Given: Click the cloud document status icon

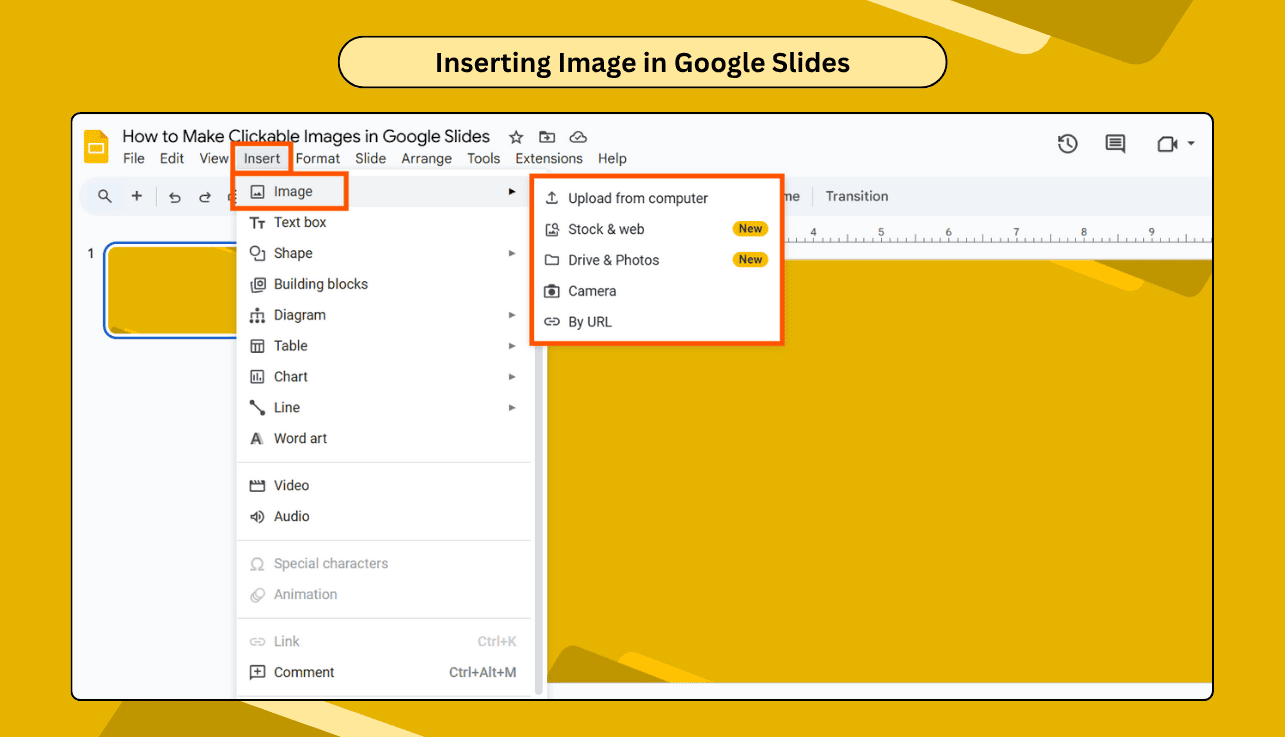Looking at the screenshot, I should (578, 137).
